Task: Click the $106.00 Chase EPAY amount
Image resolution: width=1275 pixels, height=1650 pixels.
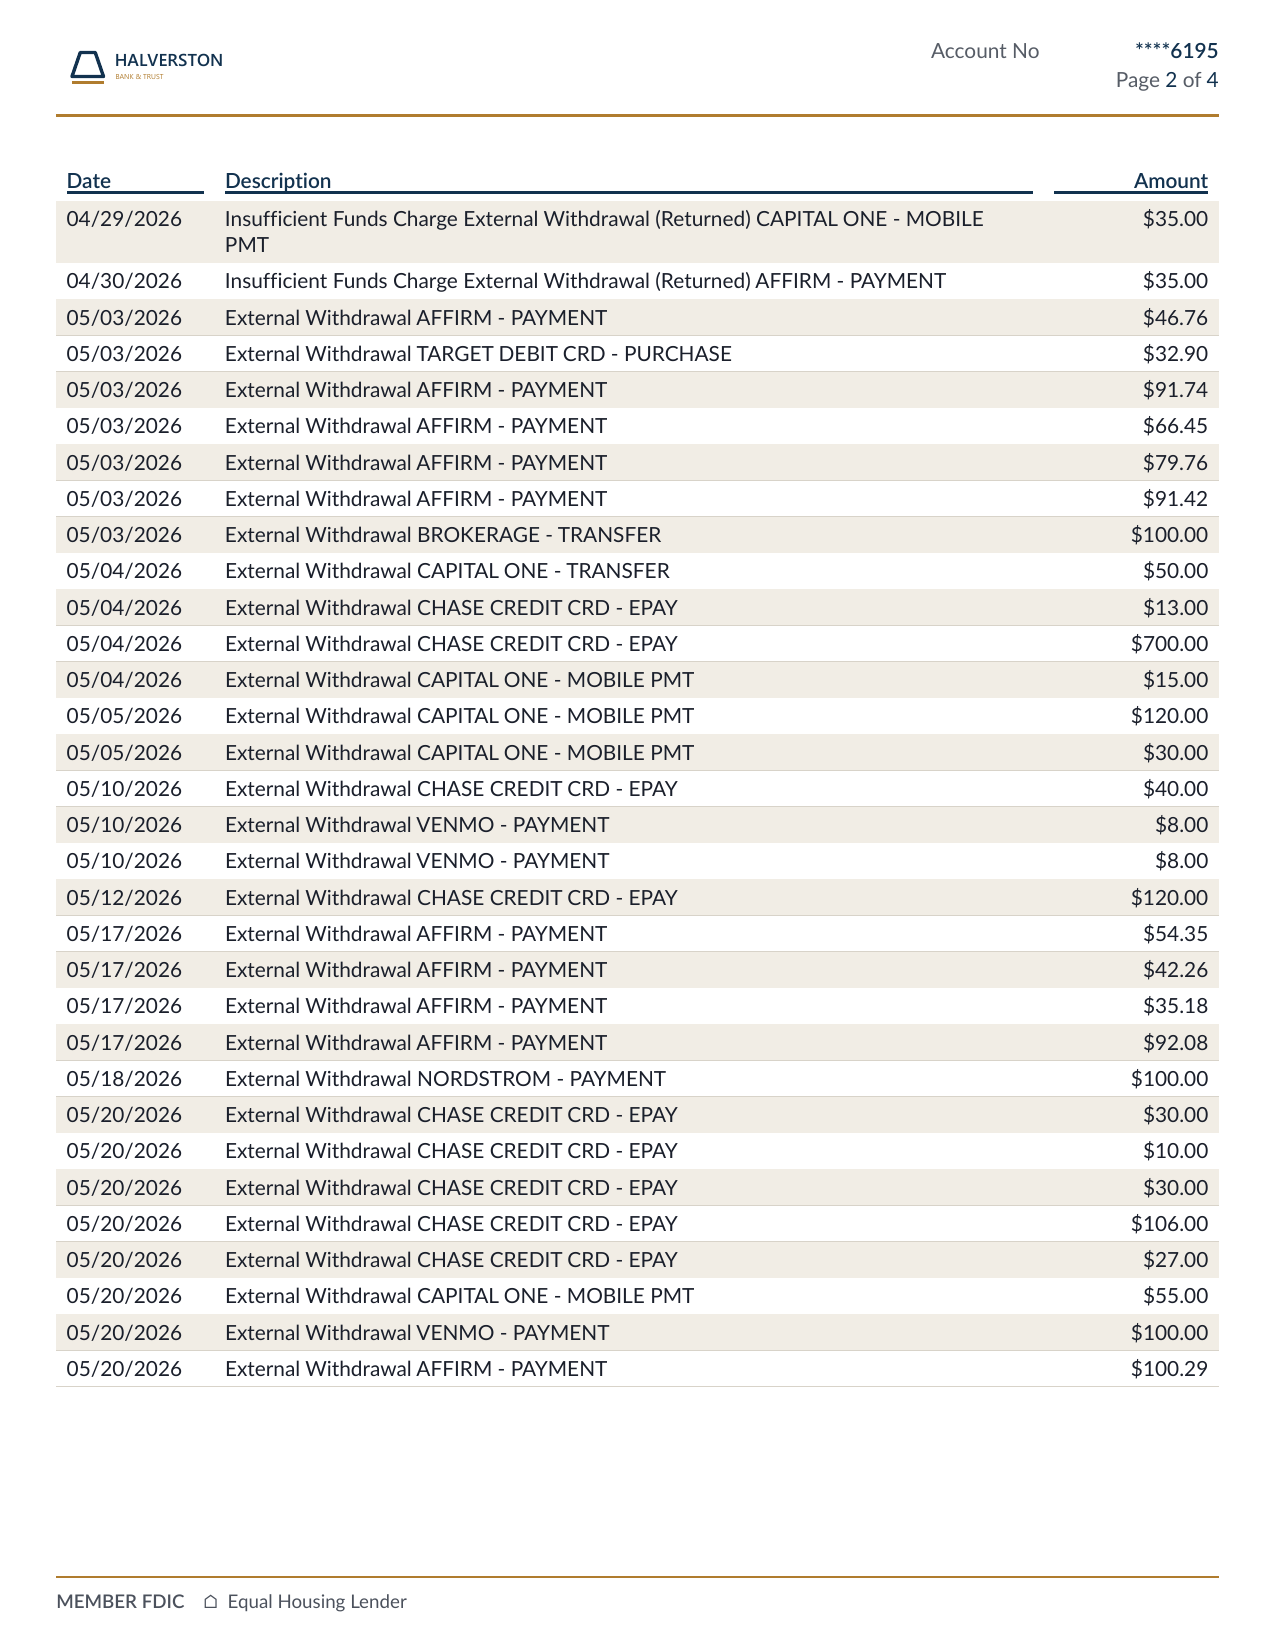Action: [1169, 1224]
